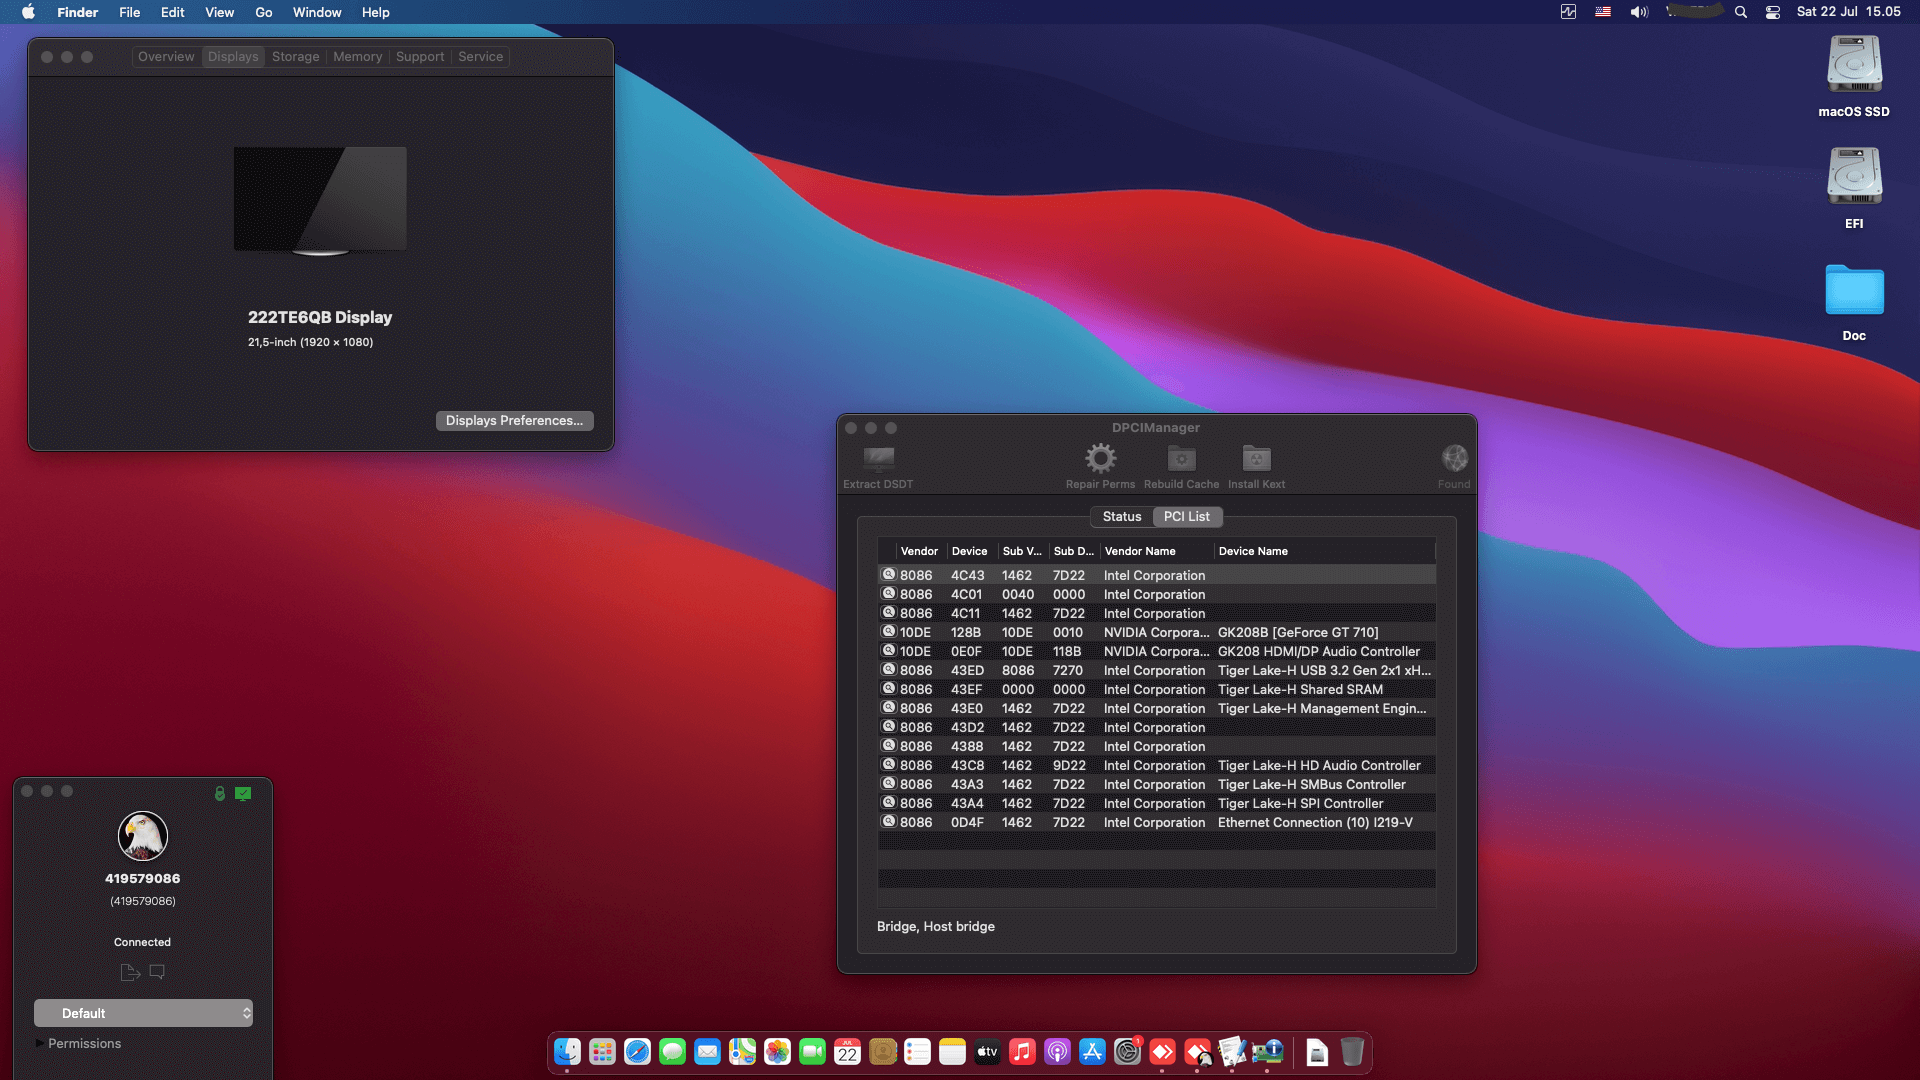This screenshot has width=1920, height=1080.
Task: Click the Displays Preferences button
Action: pos(514,421)
